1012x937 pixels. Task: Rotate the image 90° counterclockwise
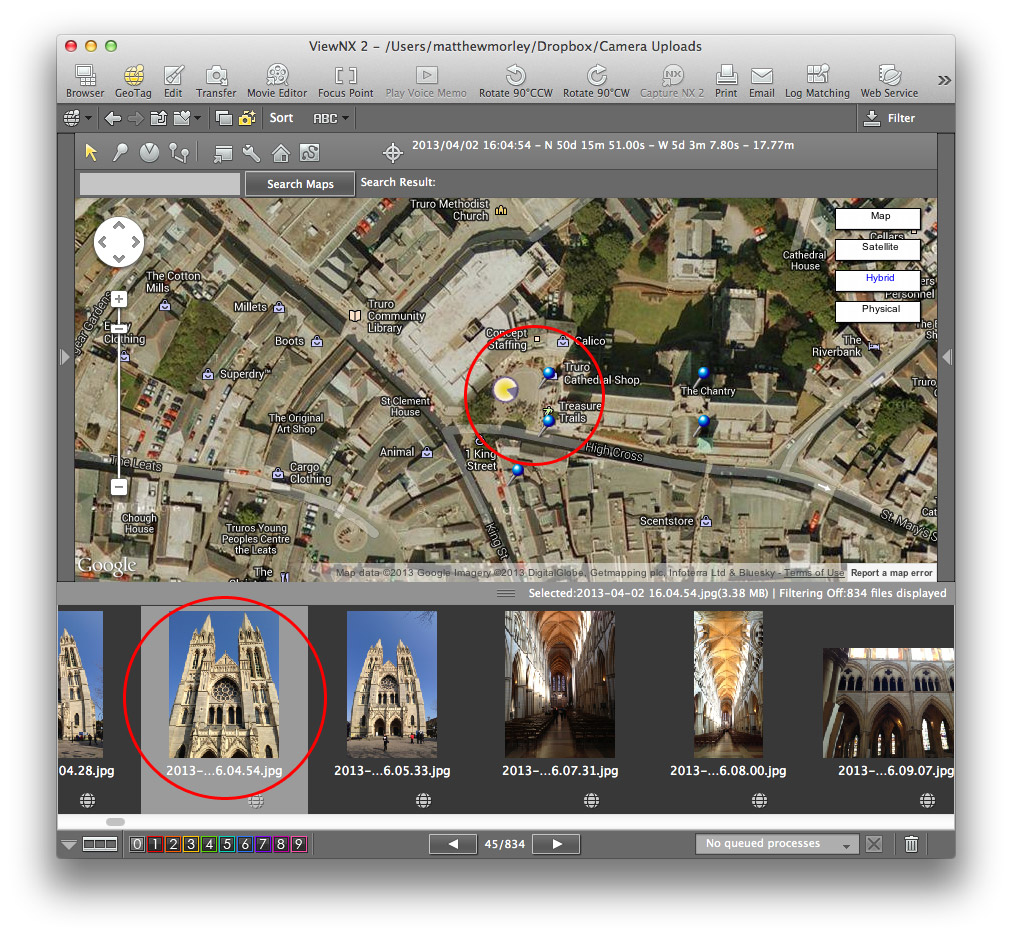[516, 81]
